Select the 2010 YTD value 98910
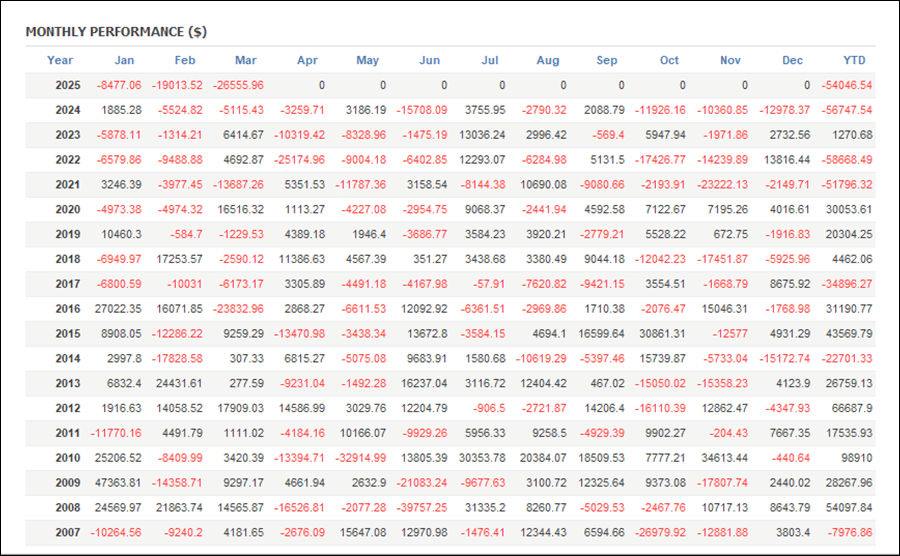Viewport: 900px width, 556px height. coord(857,458)
